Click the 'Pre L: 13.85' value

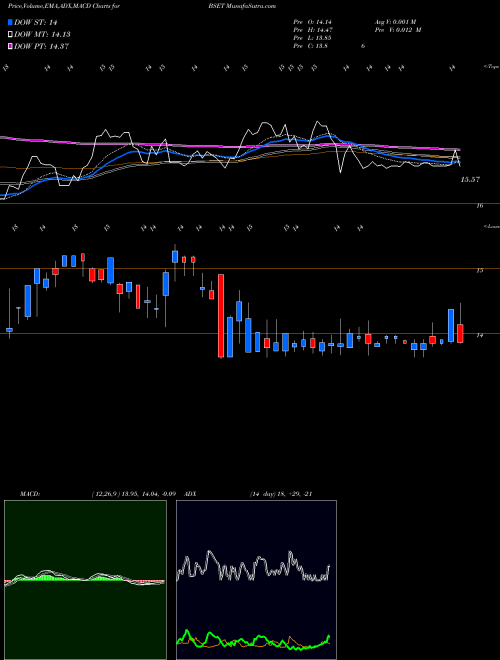(x=312, y=38)
